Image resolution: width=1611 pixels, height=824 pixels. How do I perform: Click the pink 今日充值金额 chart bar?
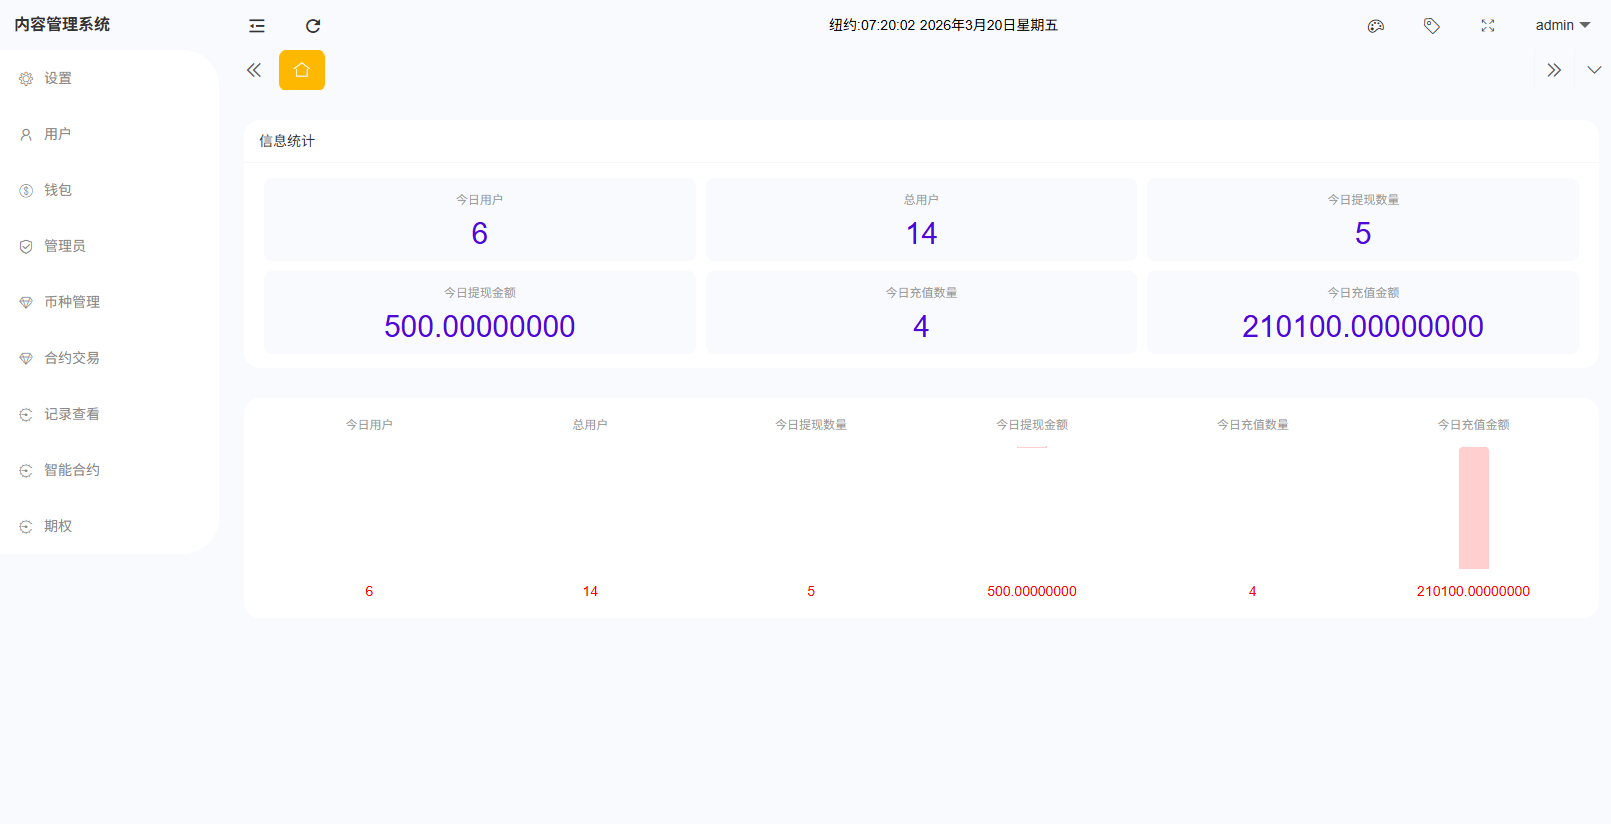(x=1473, y=508)
